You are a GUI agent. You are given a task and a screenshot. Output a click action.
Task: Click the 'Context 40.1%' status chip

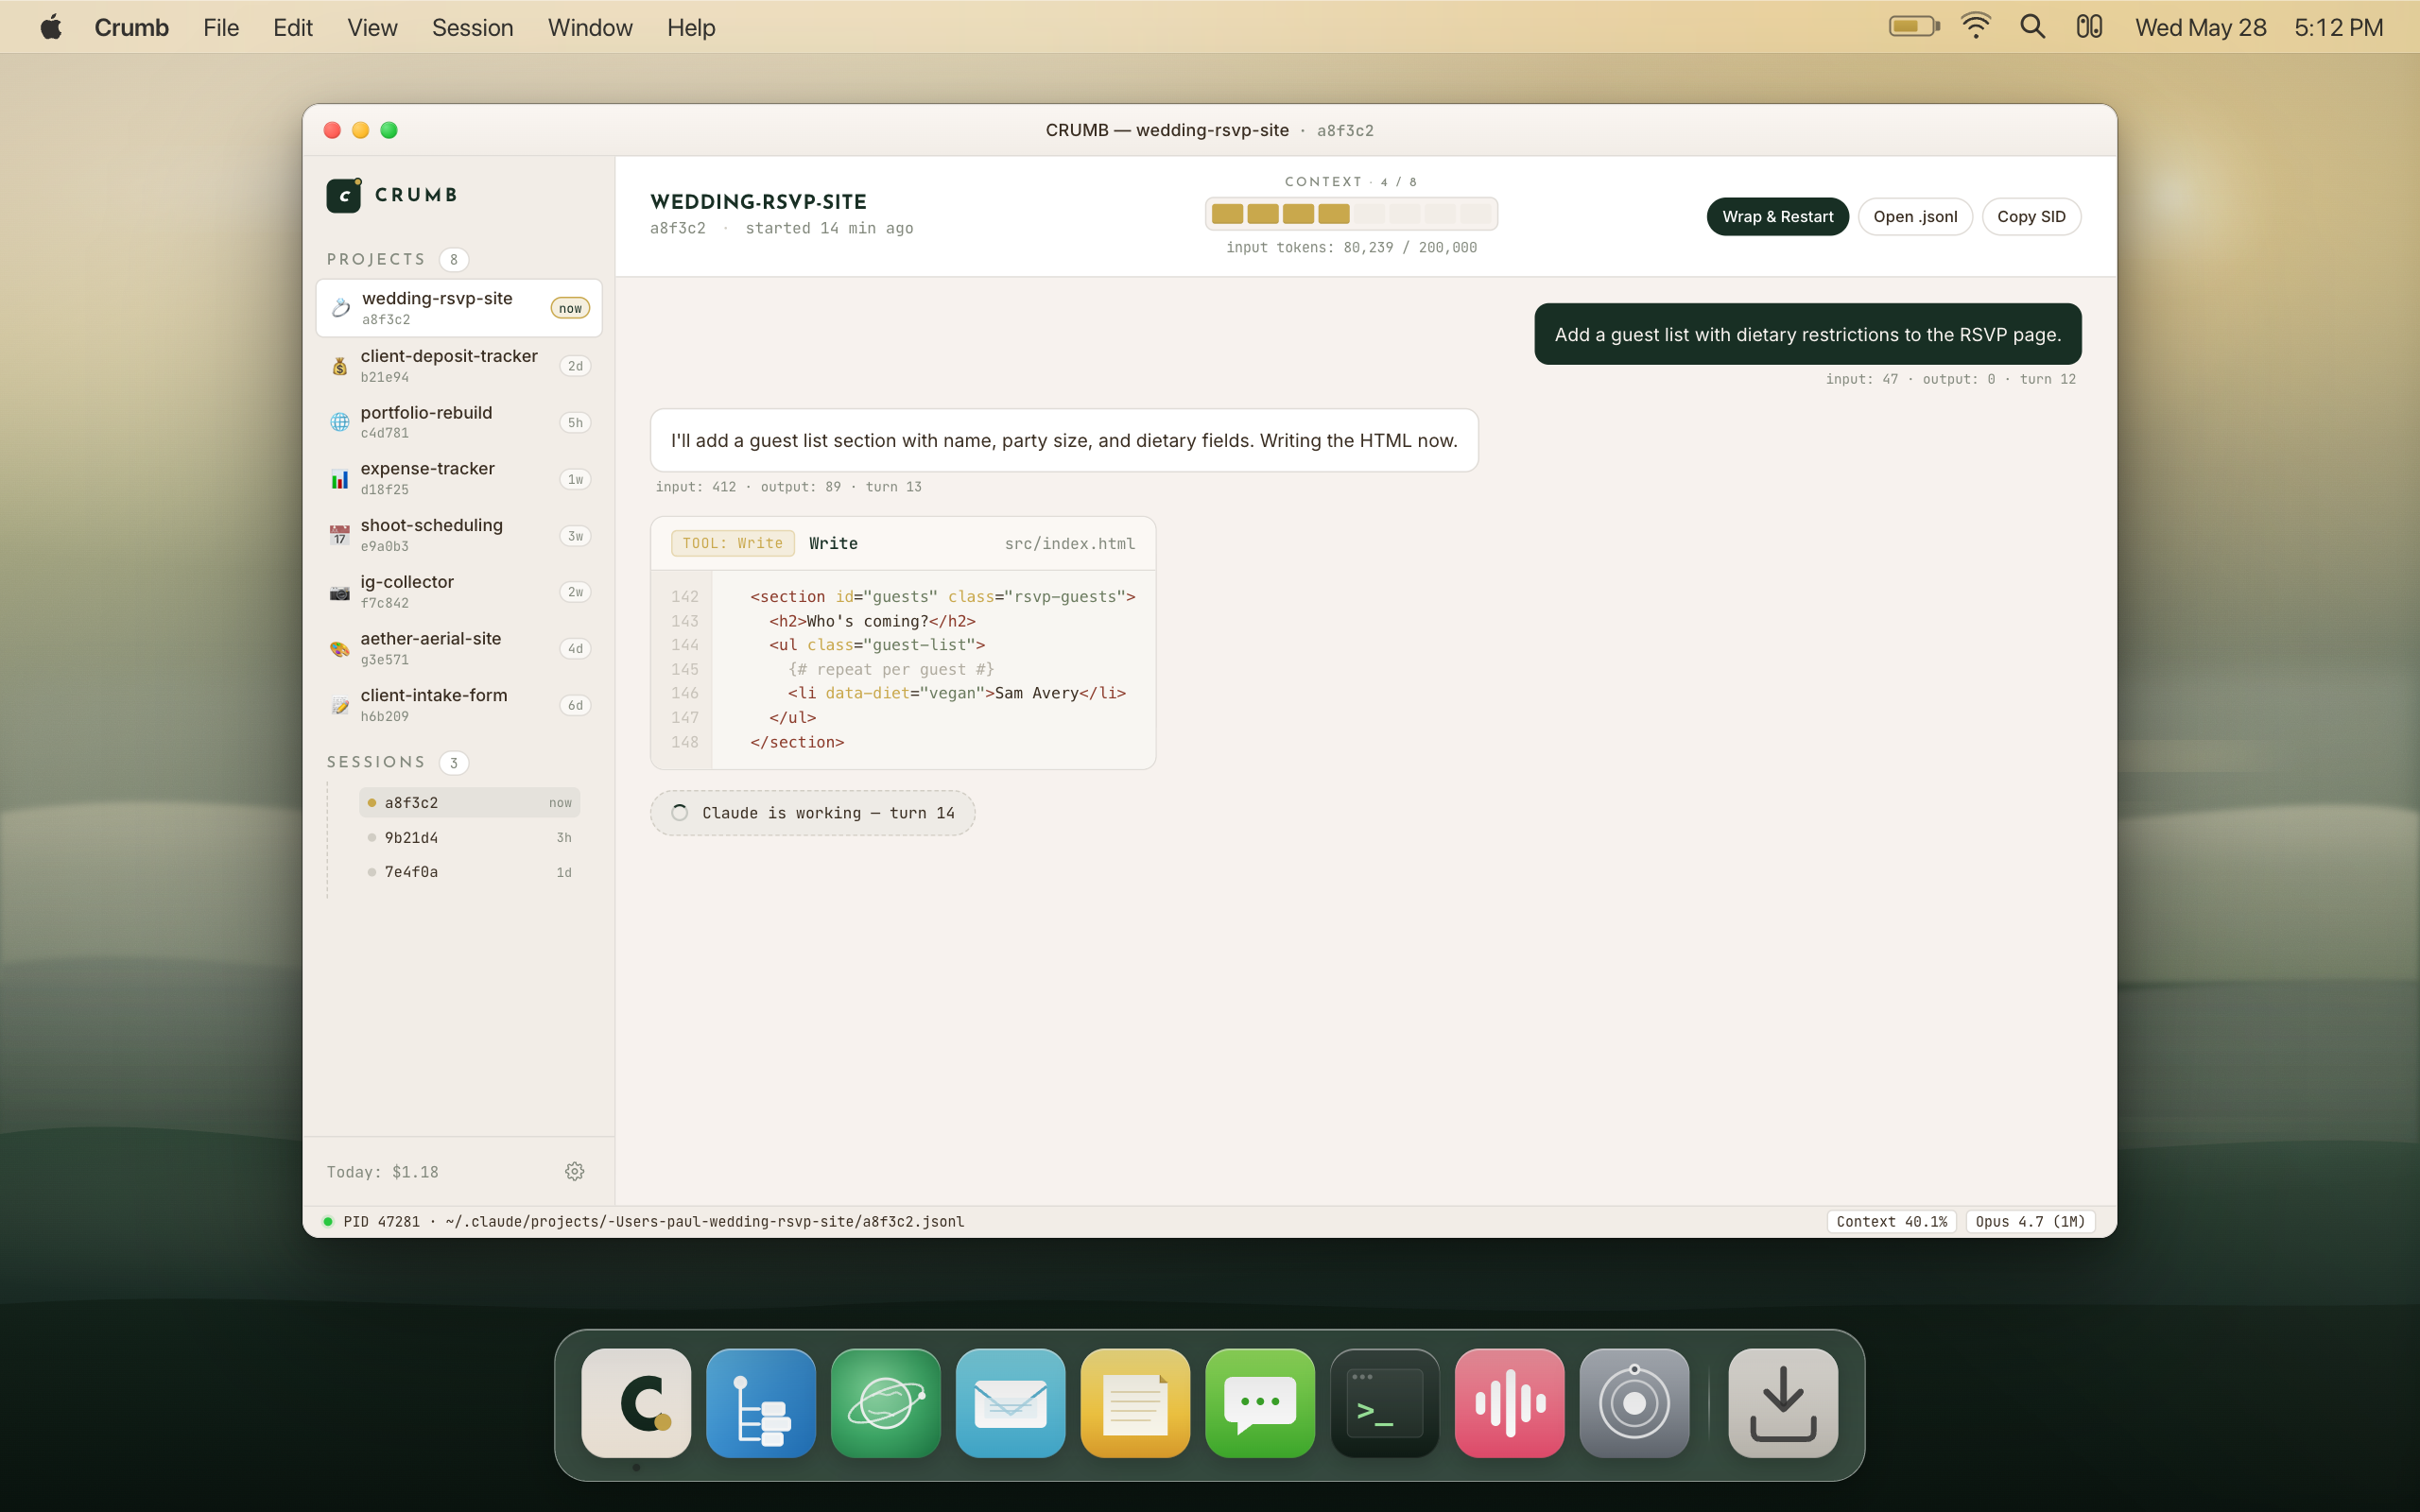[1891, 1221]
